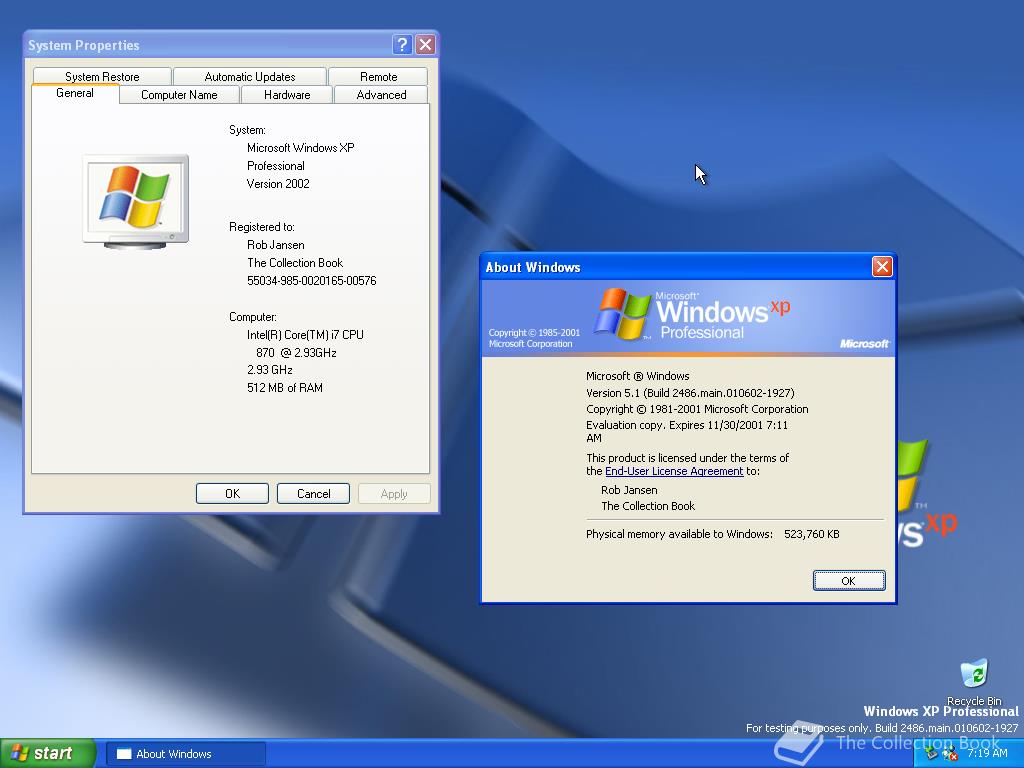Click the 'Copyright © 1981-2001 Microsoft Corporation' line

pyautogui.click(x=697, y=409)
